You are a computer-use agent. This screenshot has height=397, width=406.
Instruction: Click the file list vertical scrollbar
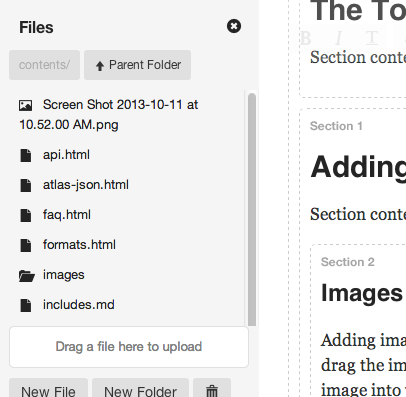pos(252,209)
